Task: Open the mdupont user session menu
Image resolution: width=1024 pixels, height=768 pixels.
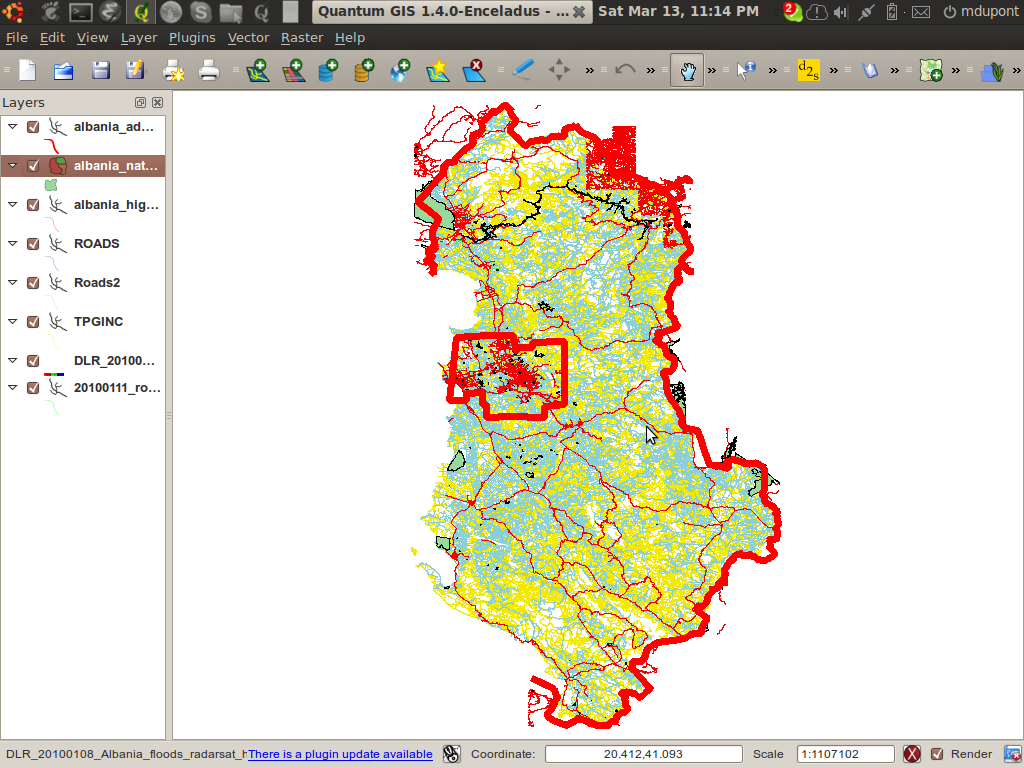Action: click(981, 11)
